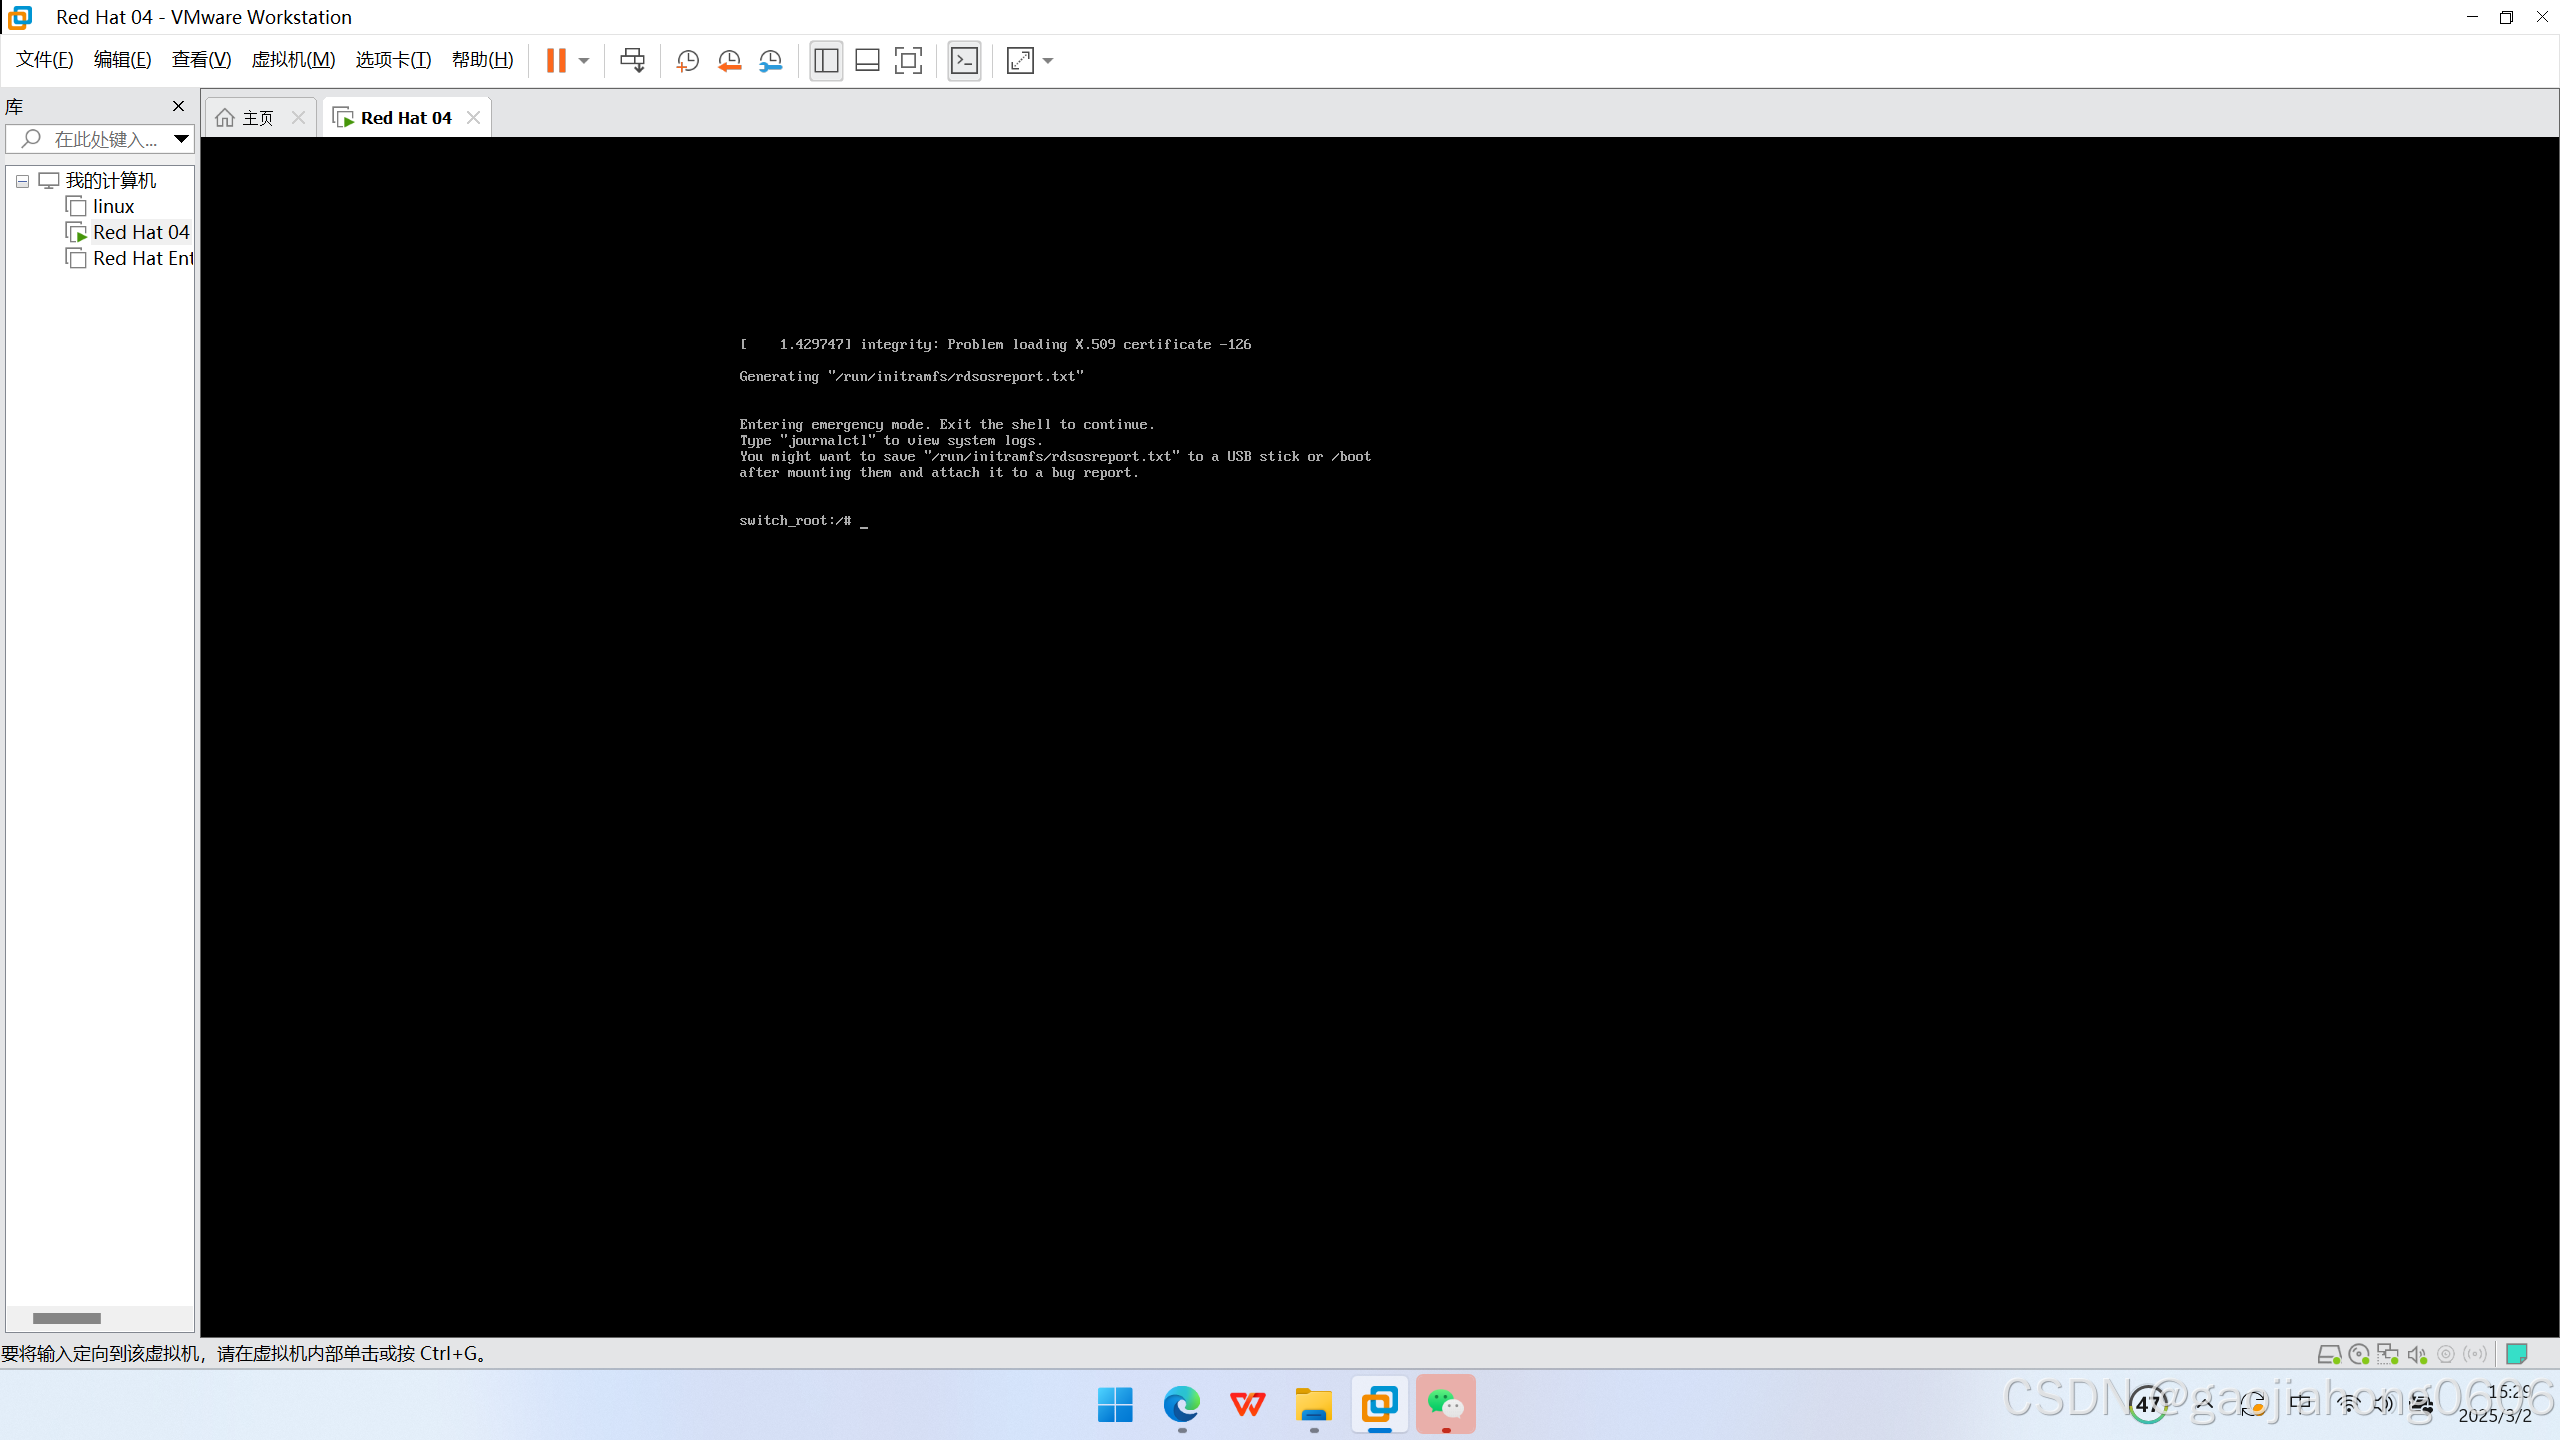Pause the running virtual machine
Image resolution: width=2560 pixels, height=1440 pixels.
[x=558, y=60]
